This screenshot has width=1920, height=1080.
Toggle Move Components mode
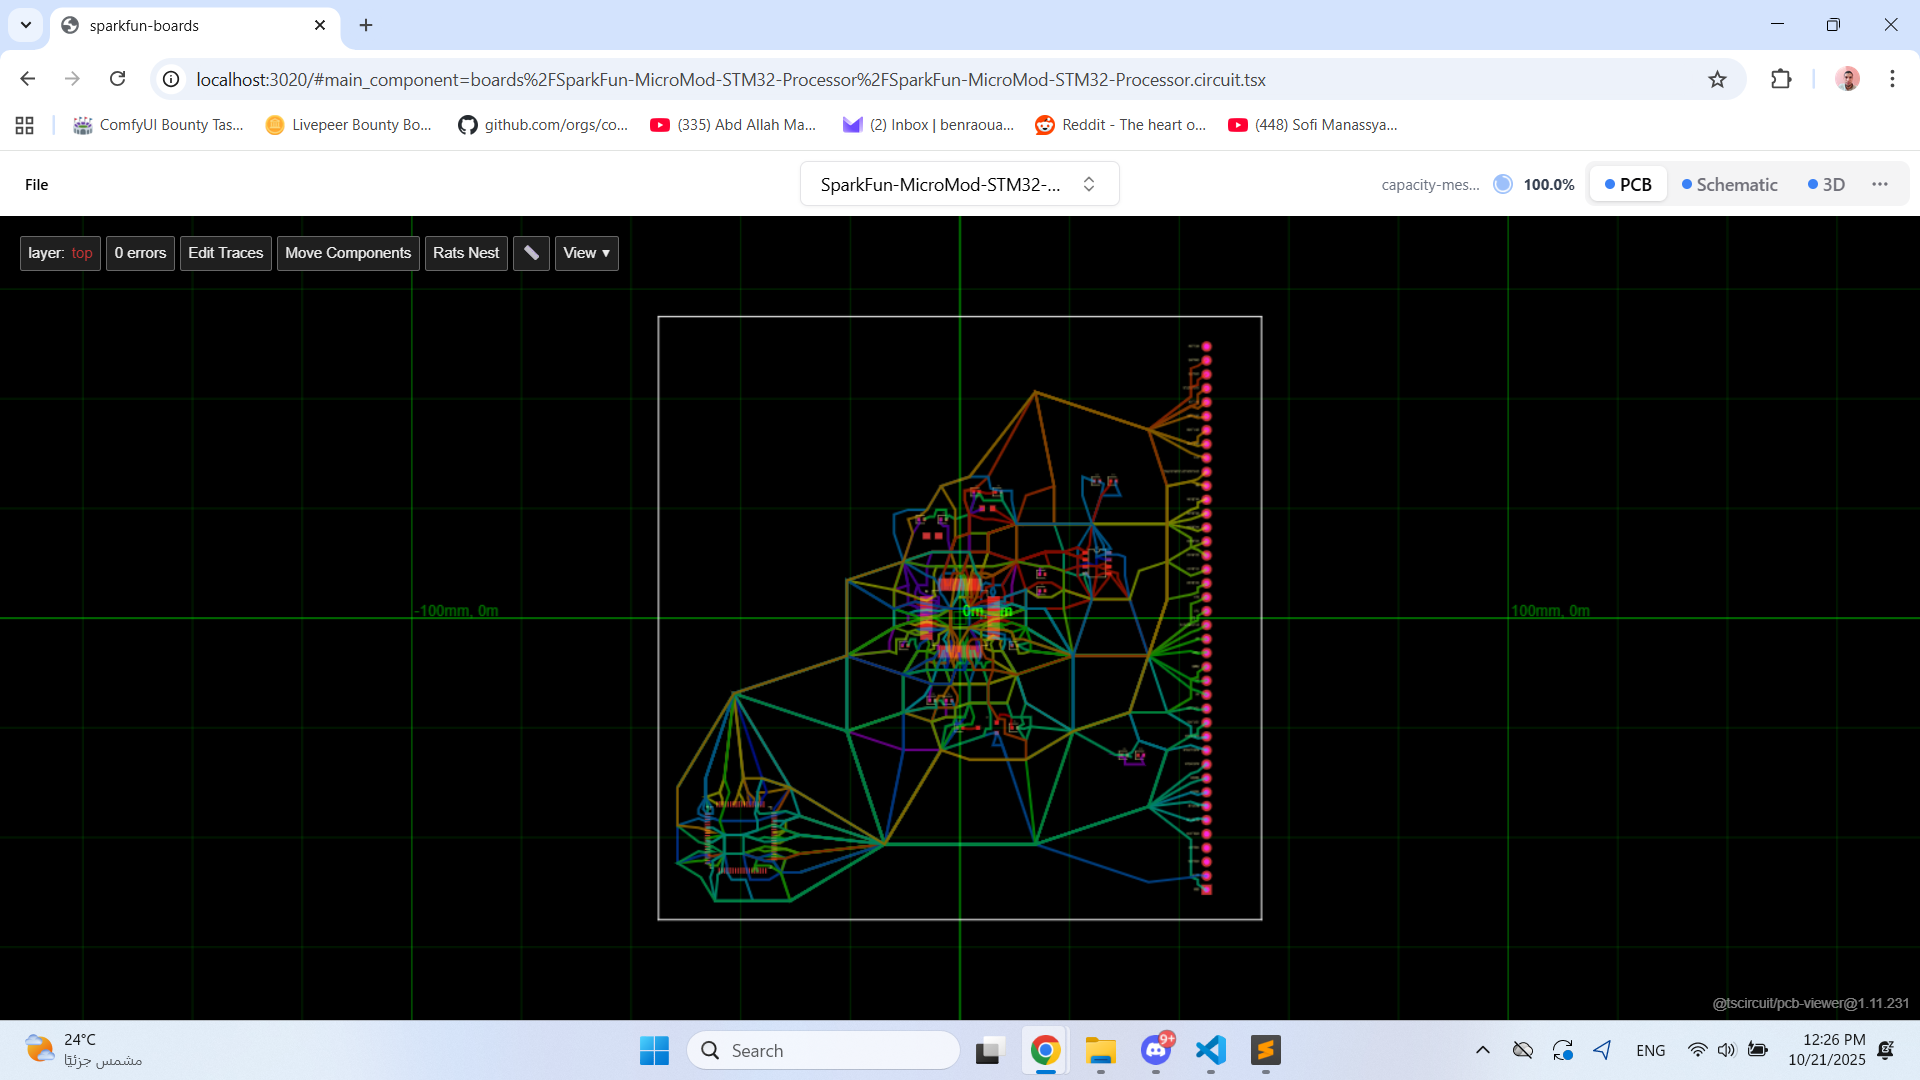point(347,253)
